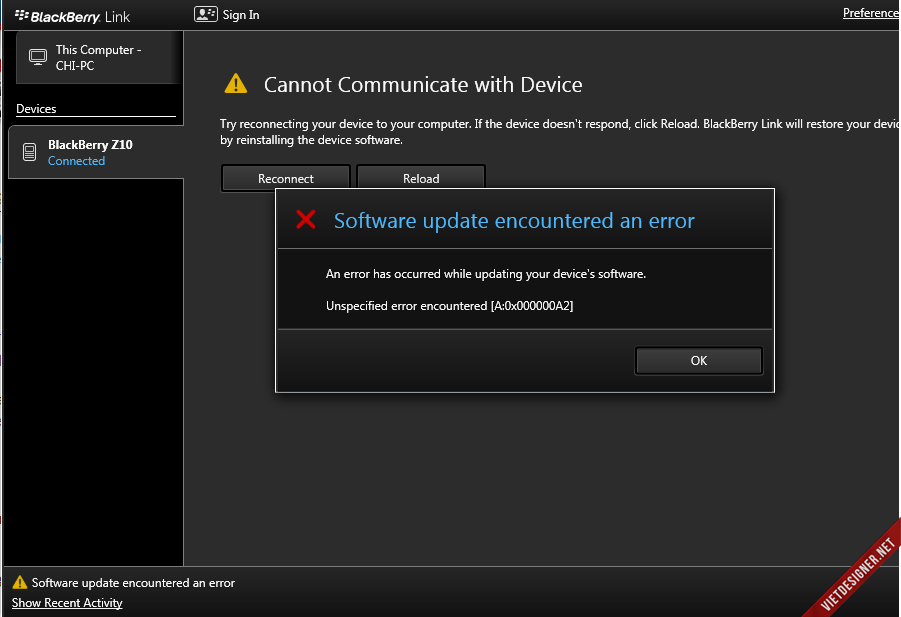
Task: Select the BlackBerry Z10 device
Action: [96, 152]
